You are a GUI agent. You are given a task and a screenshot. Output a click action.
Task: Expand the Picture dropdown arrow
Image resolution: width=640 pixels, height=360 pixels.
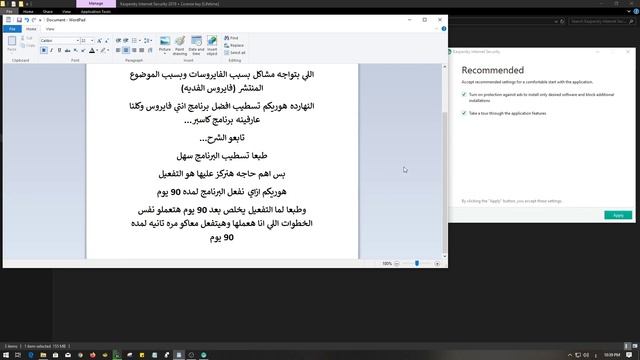(165, 53)
